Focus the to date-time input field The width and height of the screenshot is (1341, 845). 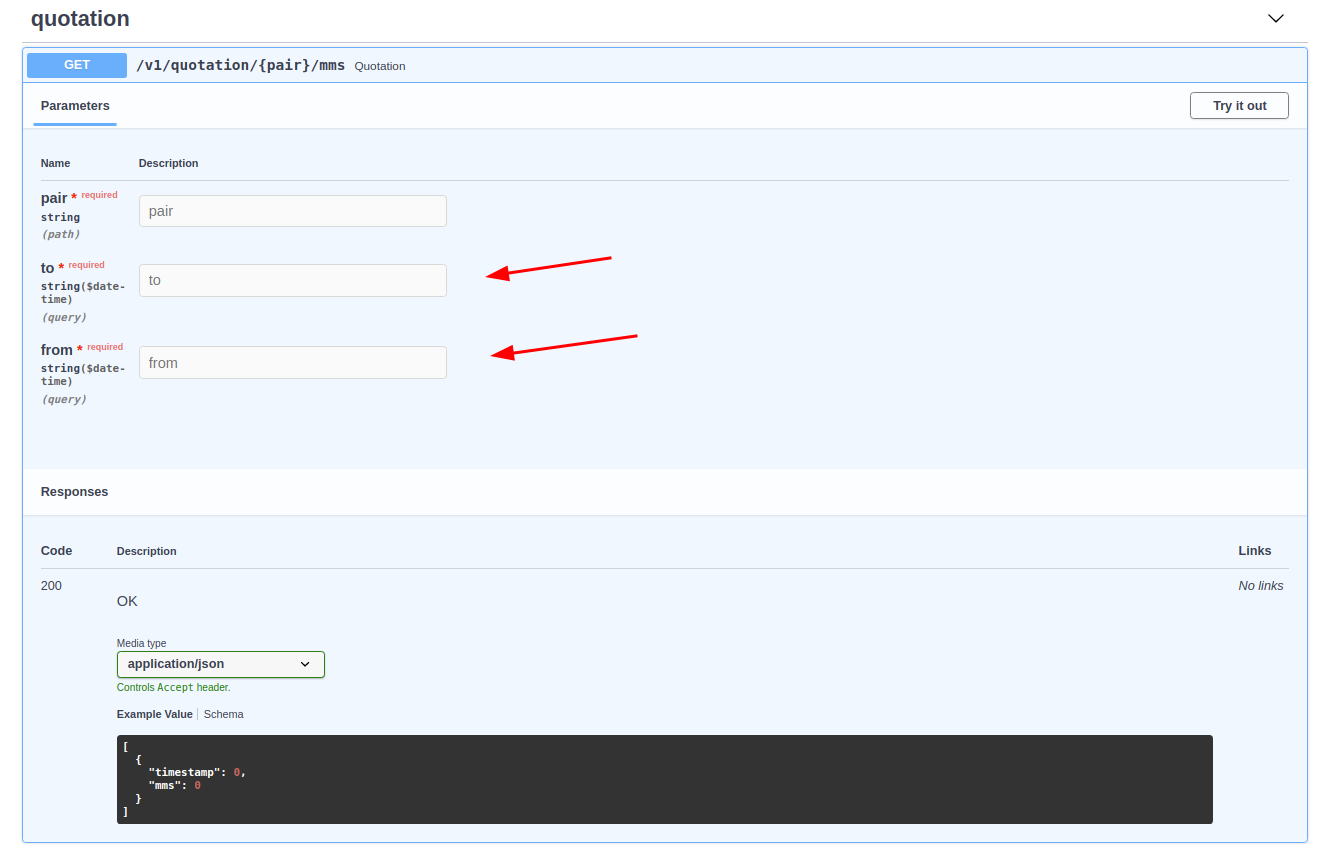click(293, 280)
